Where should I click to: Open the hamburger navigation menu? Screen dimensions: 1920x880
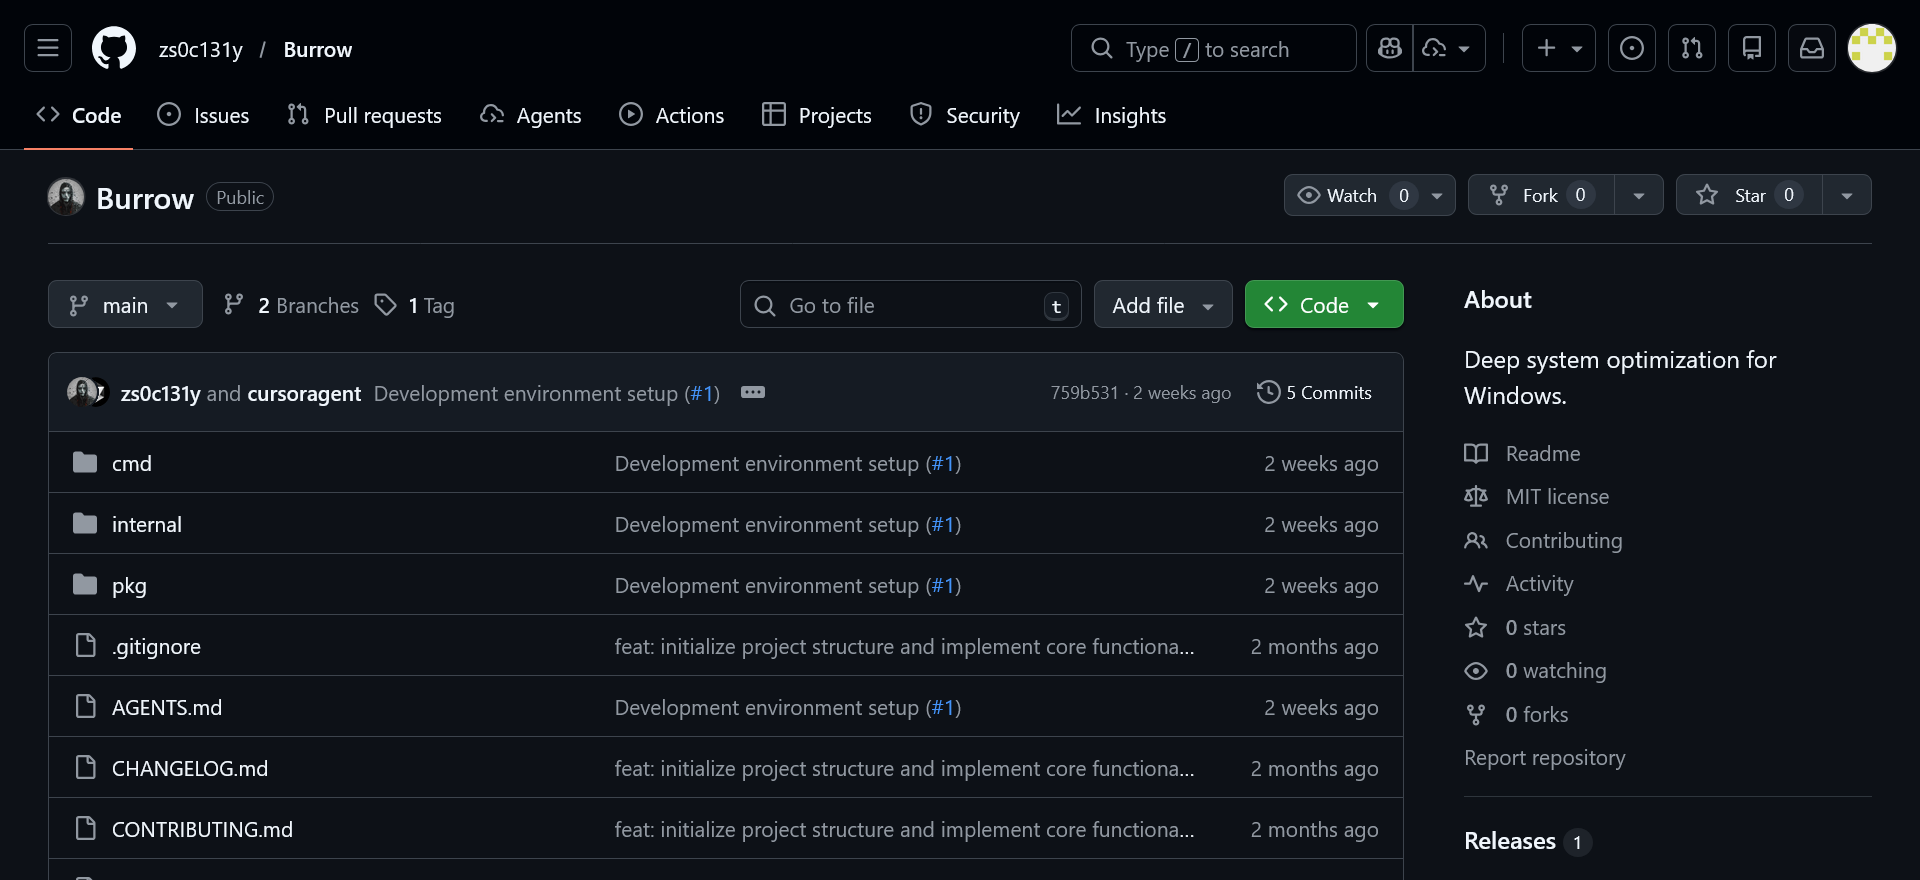tap(48, 48)
